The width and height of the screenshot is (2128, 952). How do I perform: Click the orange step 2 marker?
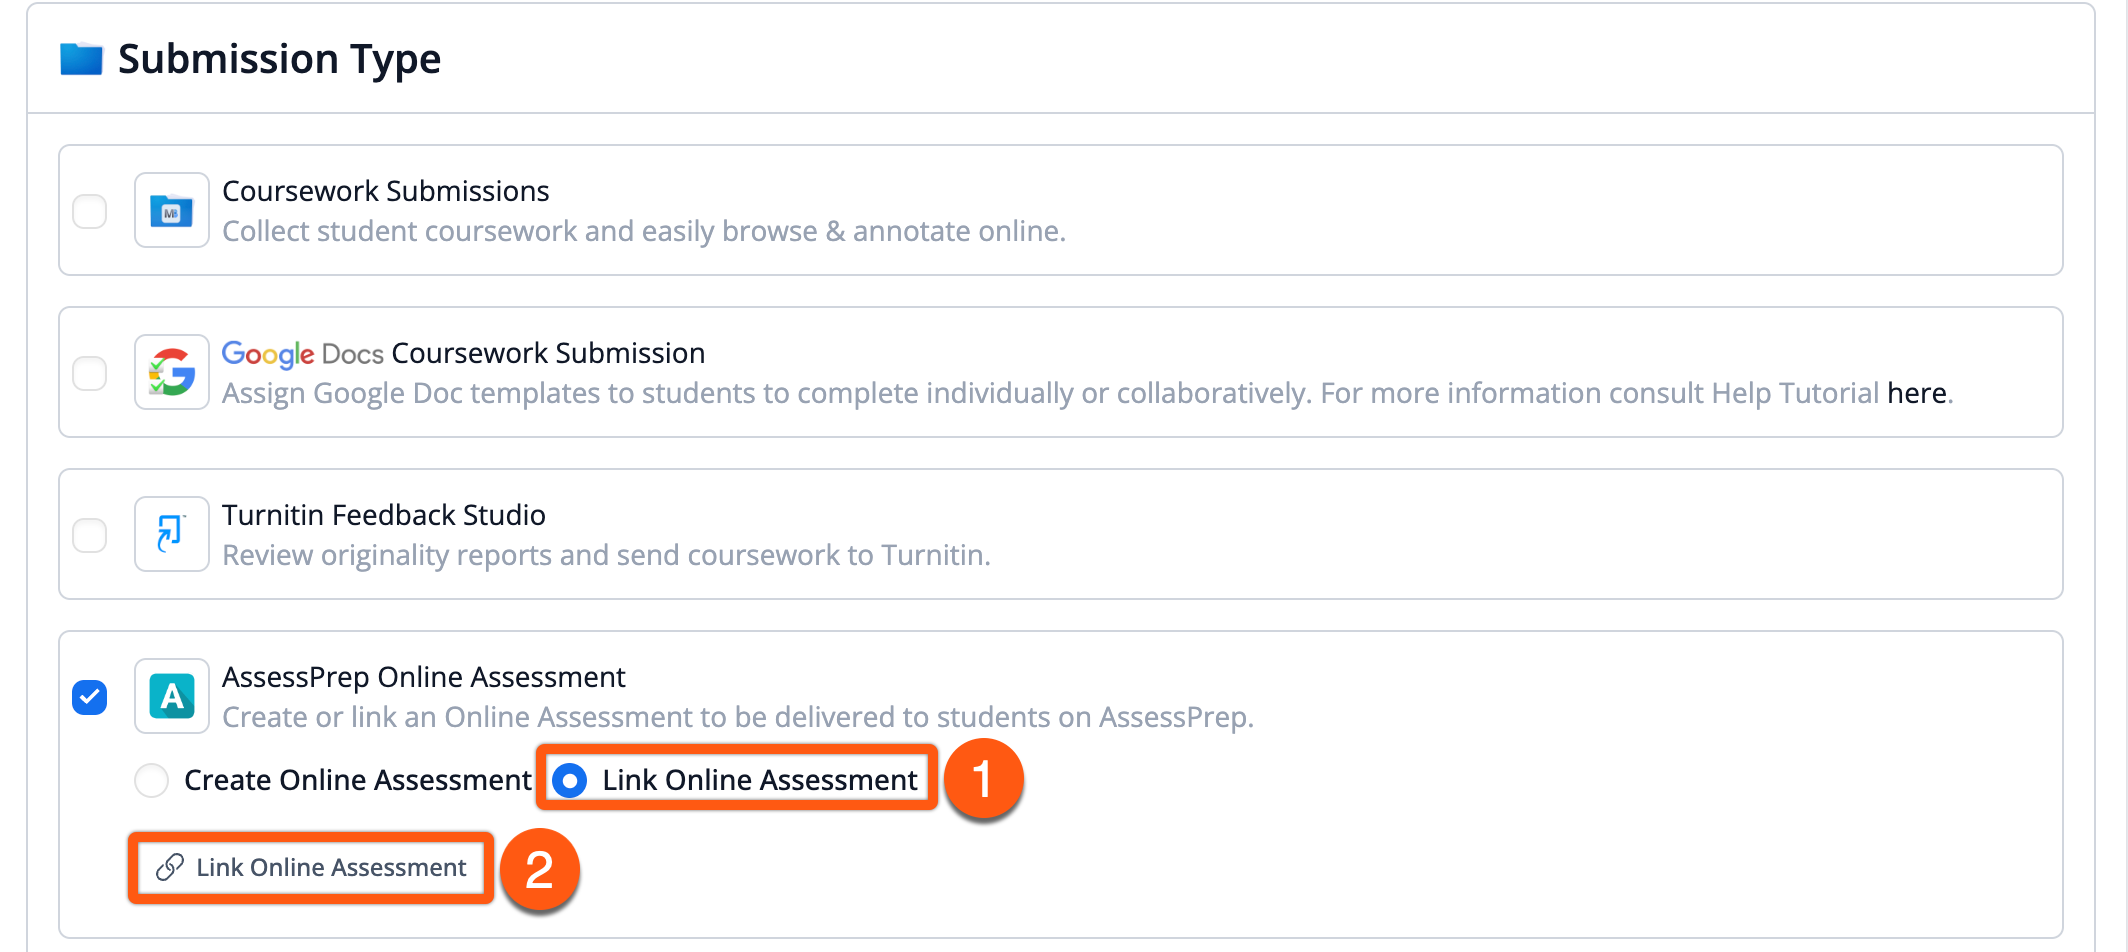pyautogui.click(x=540, y=869)
